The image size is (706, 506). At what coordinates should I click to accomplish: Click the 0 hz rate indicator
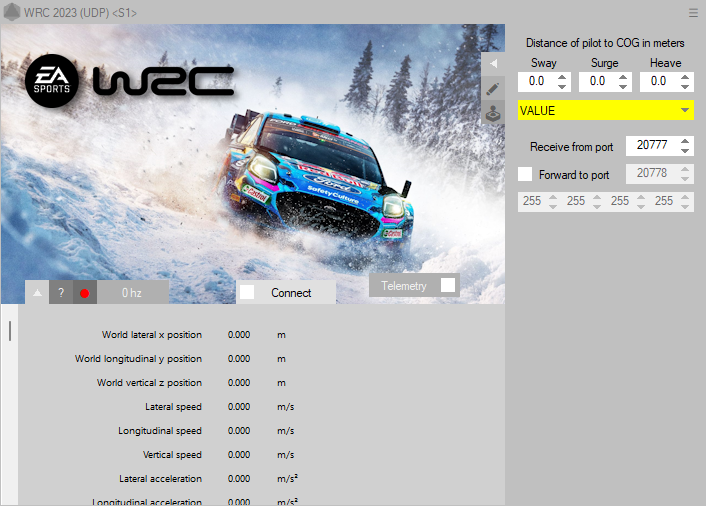[132, 293]
